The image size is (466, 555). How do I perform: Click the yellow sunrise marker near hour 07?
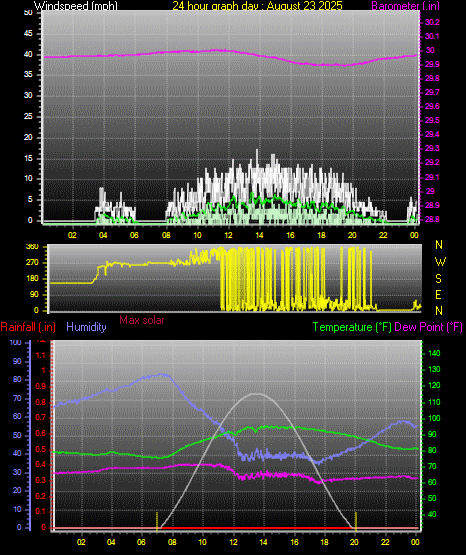point(157,521)
